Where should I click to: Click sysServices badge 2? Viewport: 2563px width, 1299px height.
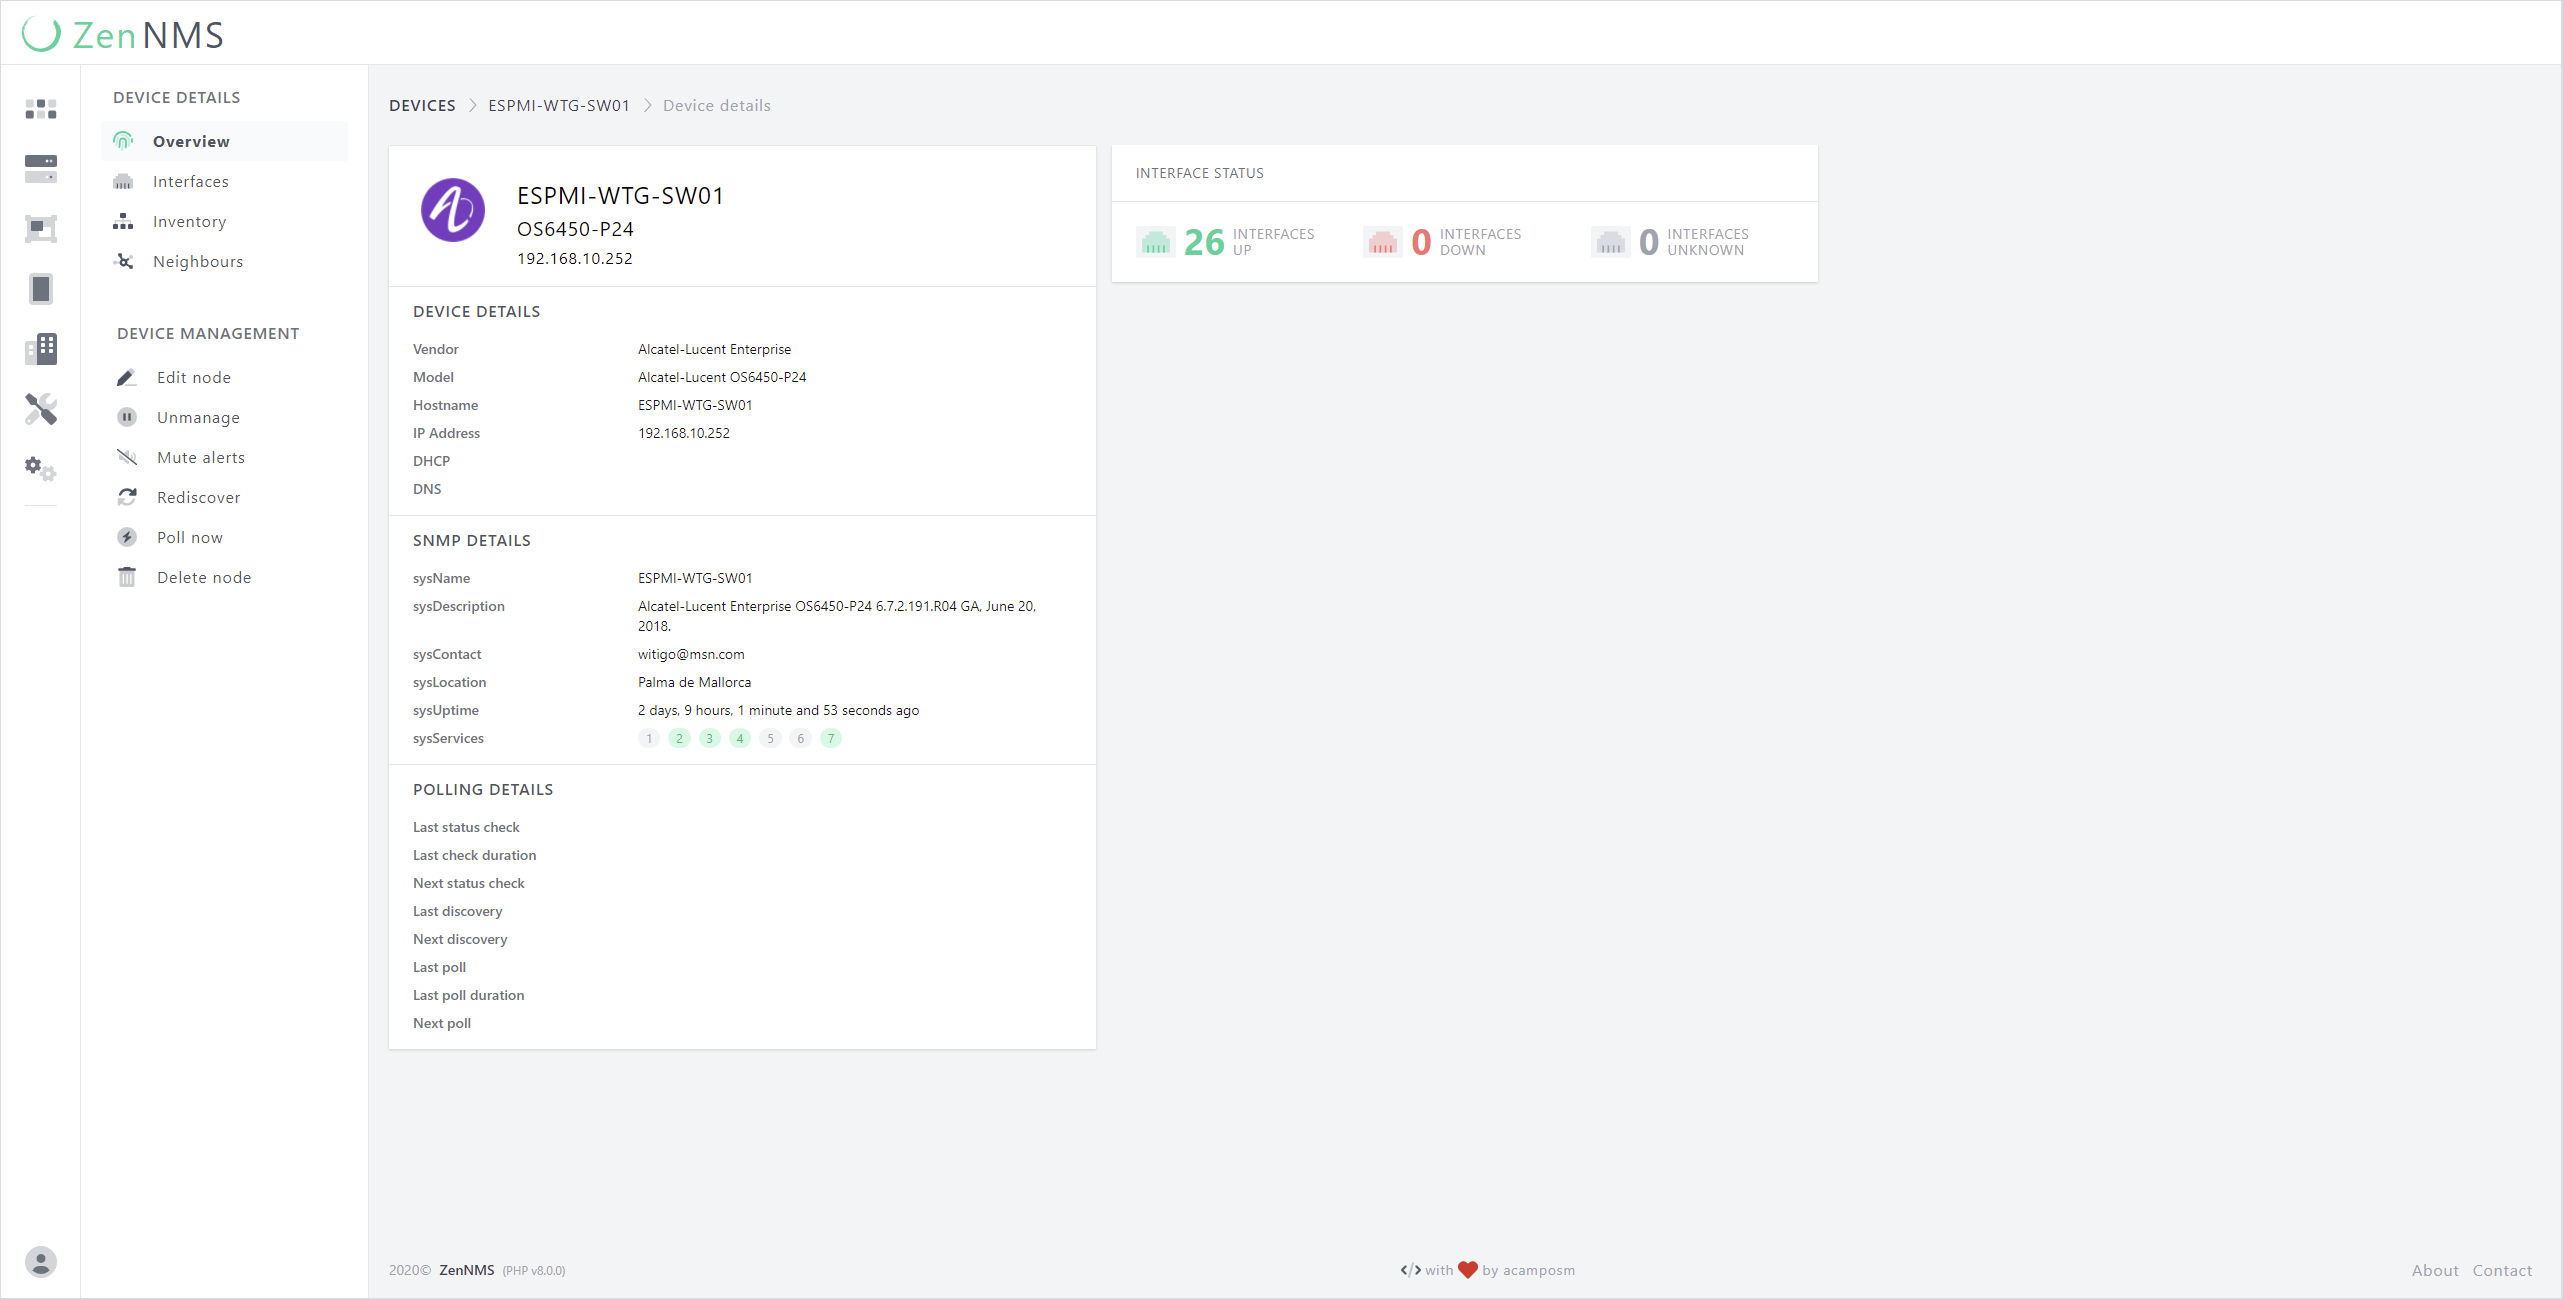[x=679, y=738]
